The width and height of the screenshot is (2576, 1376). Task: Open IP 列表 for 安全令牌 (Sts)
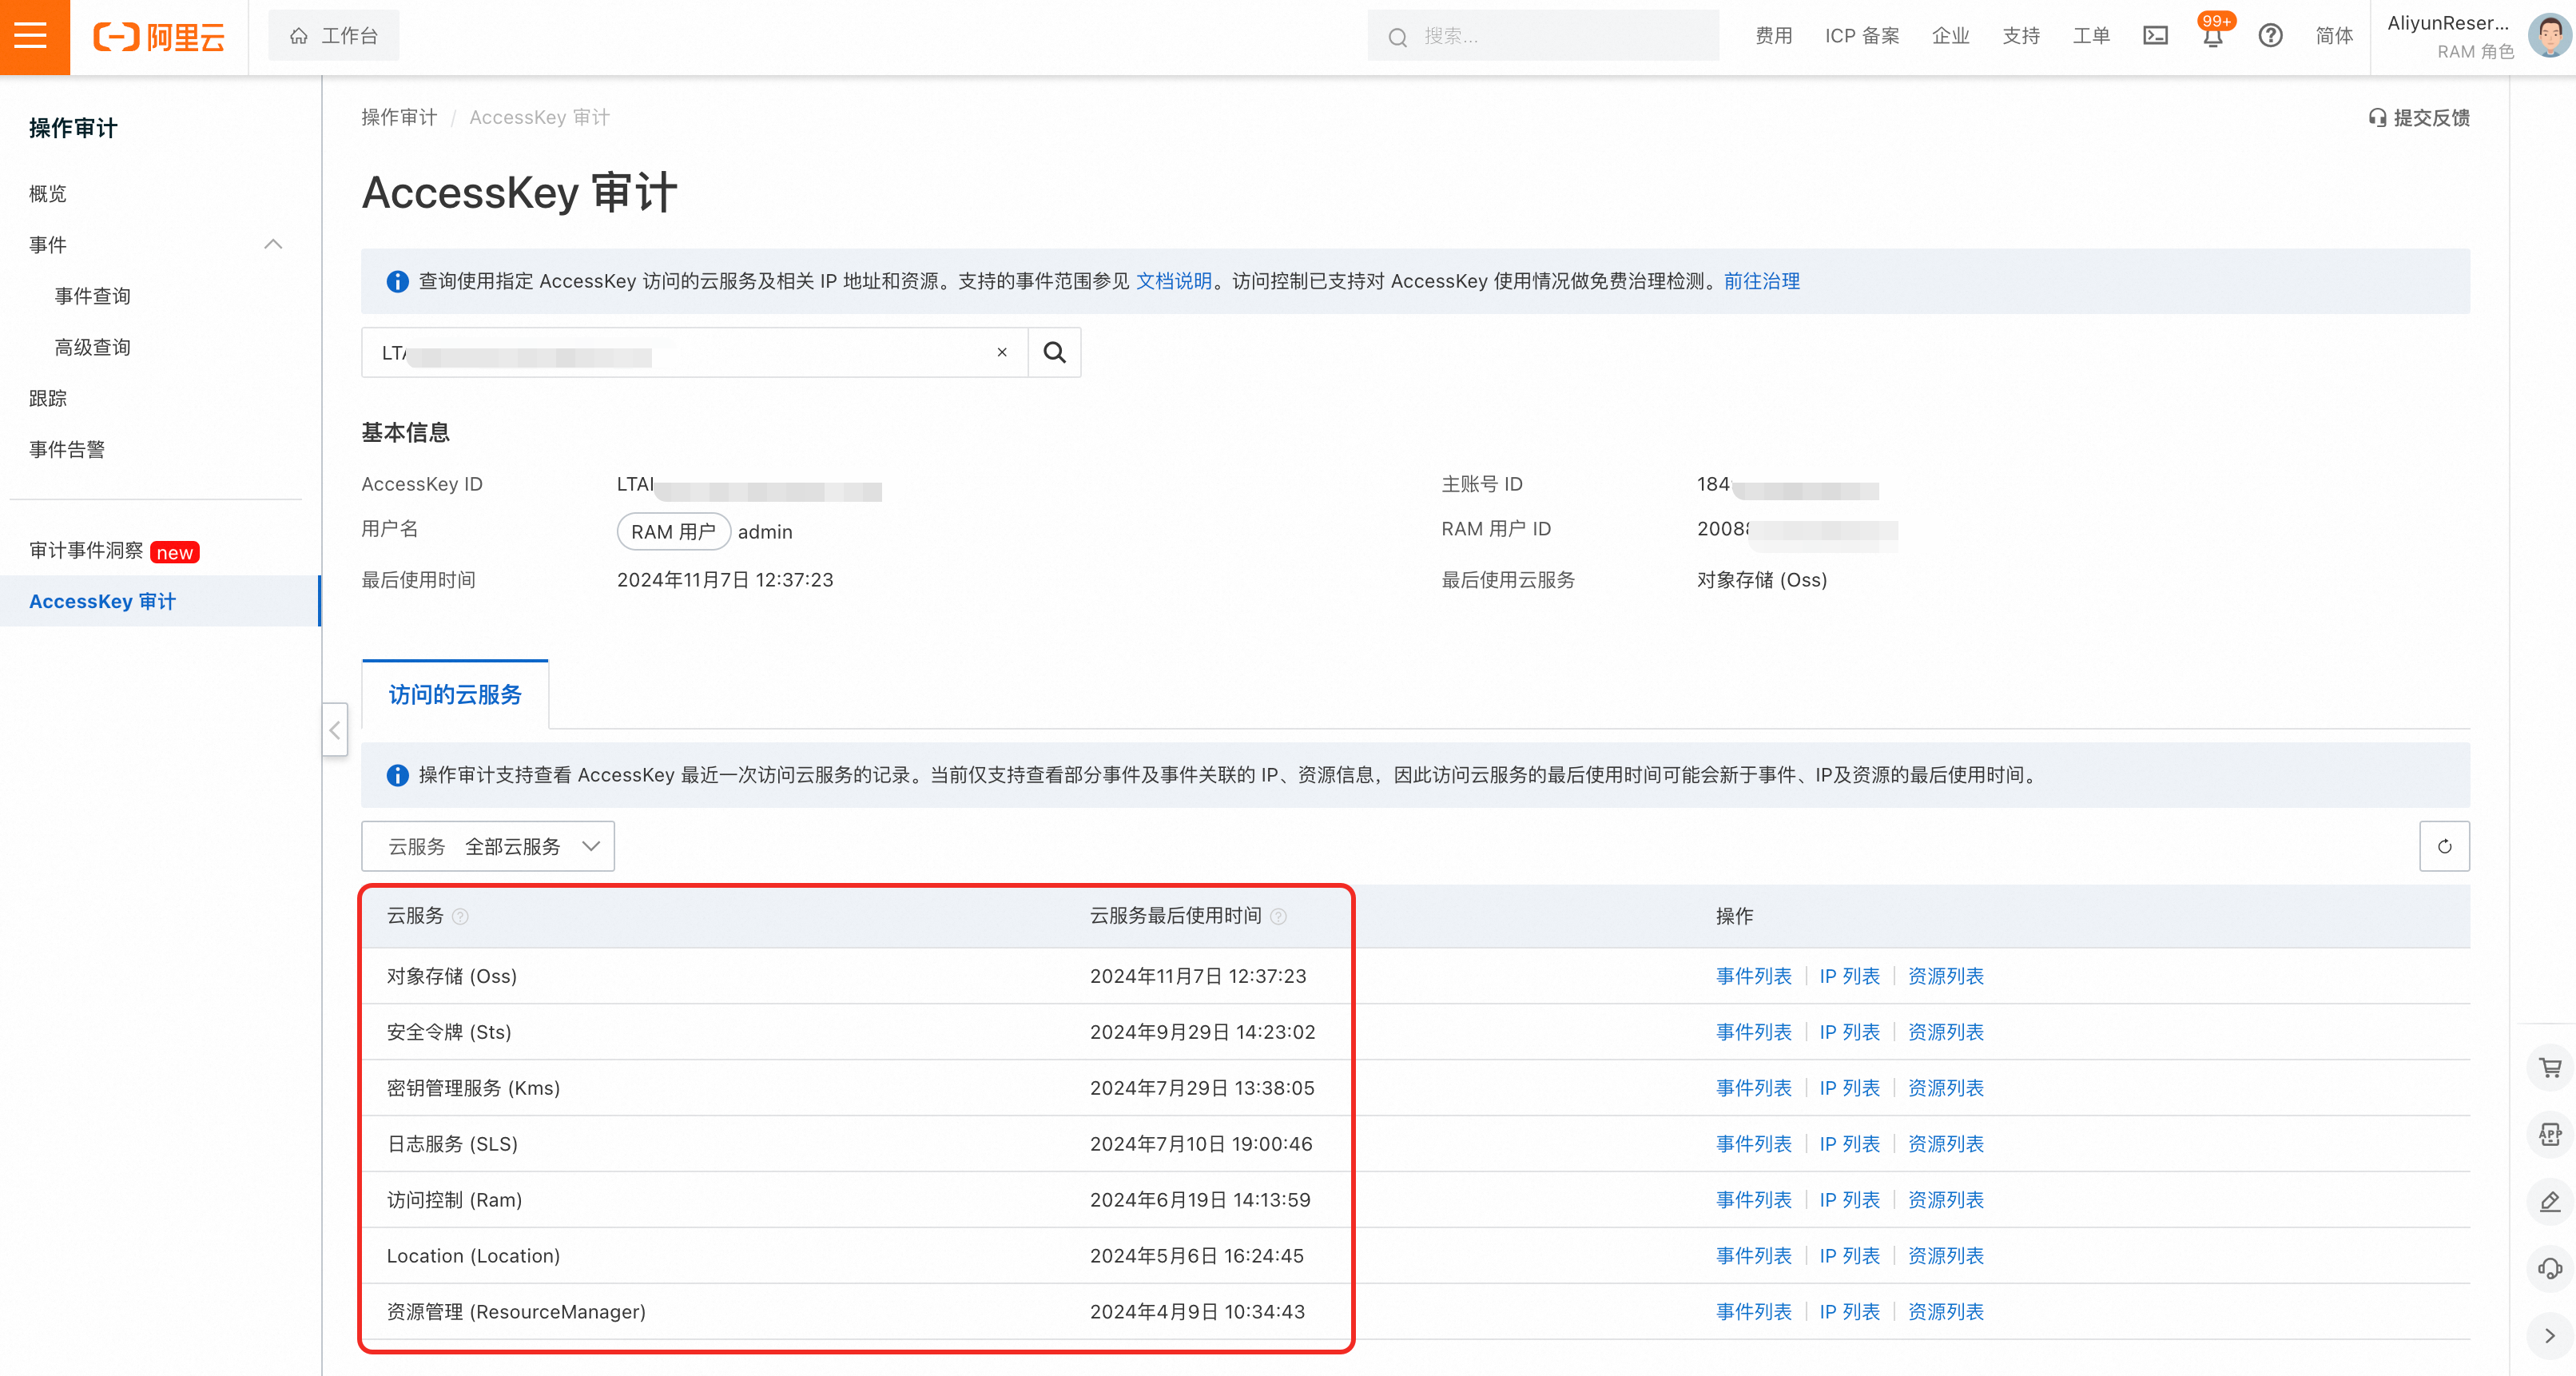tap(1850, 1032)
